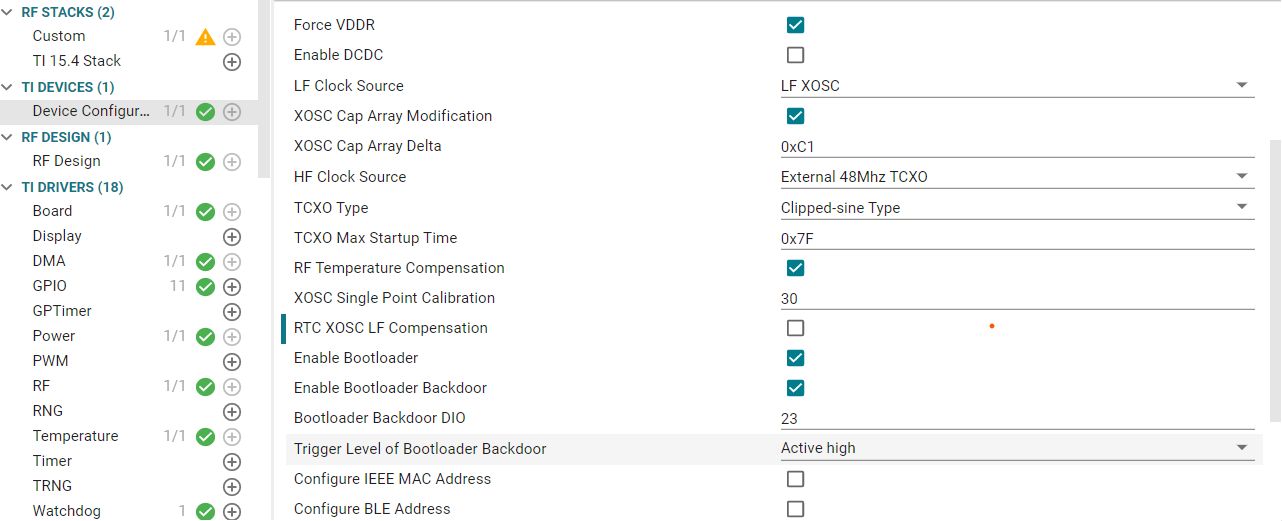
Task: Enable the DCDC checkbox
Action: (796, 55)
